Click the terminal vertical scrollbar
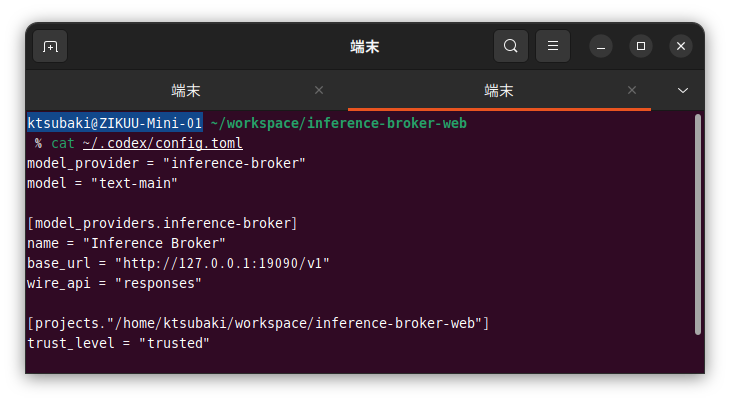730x402 pixels. pyautogui.click(x=697, y=225)
